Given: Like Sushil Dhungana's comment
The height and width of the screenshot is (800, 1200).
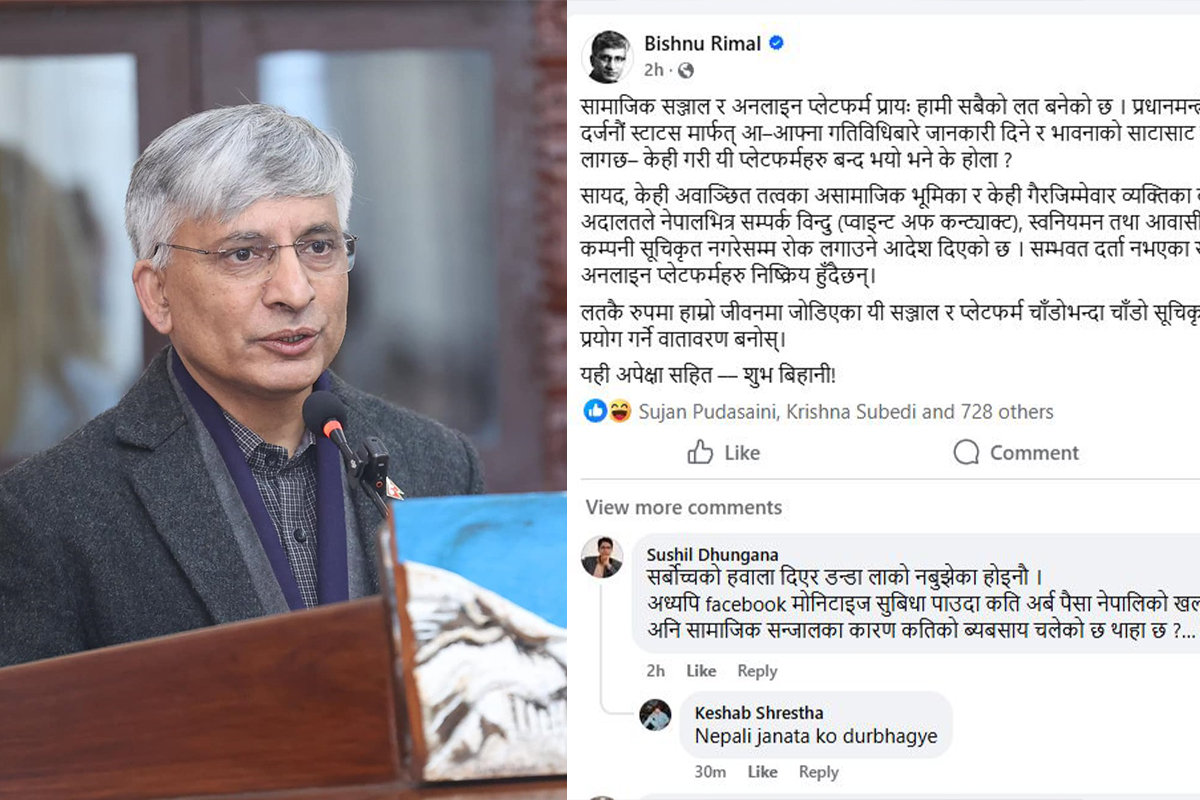Looking at the screenshot, I should tap(701, 671).
